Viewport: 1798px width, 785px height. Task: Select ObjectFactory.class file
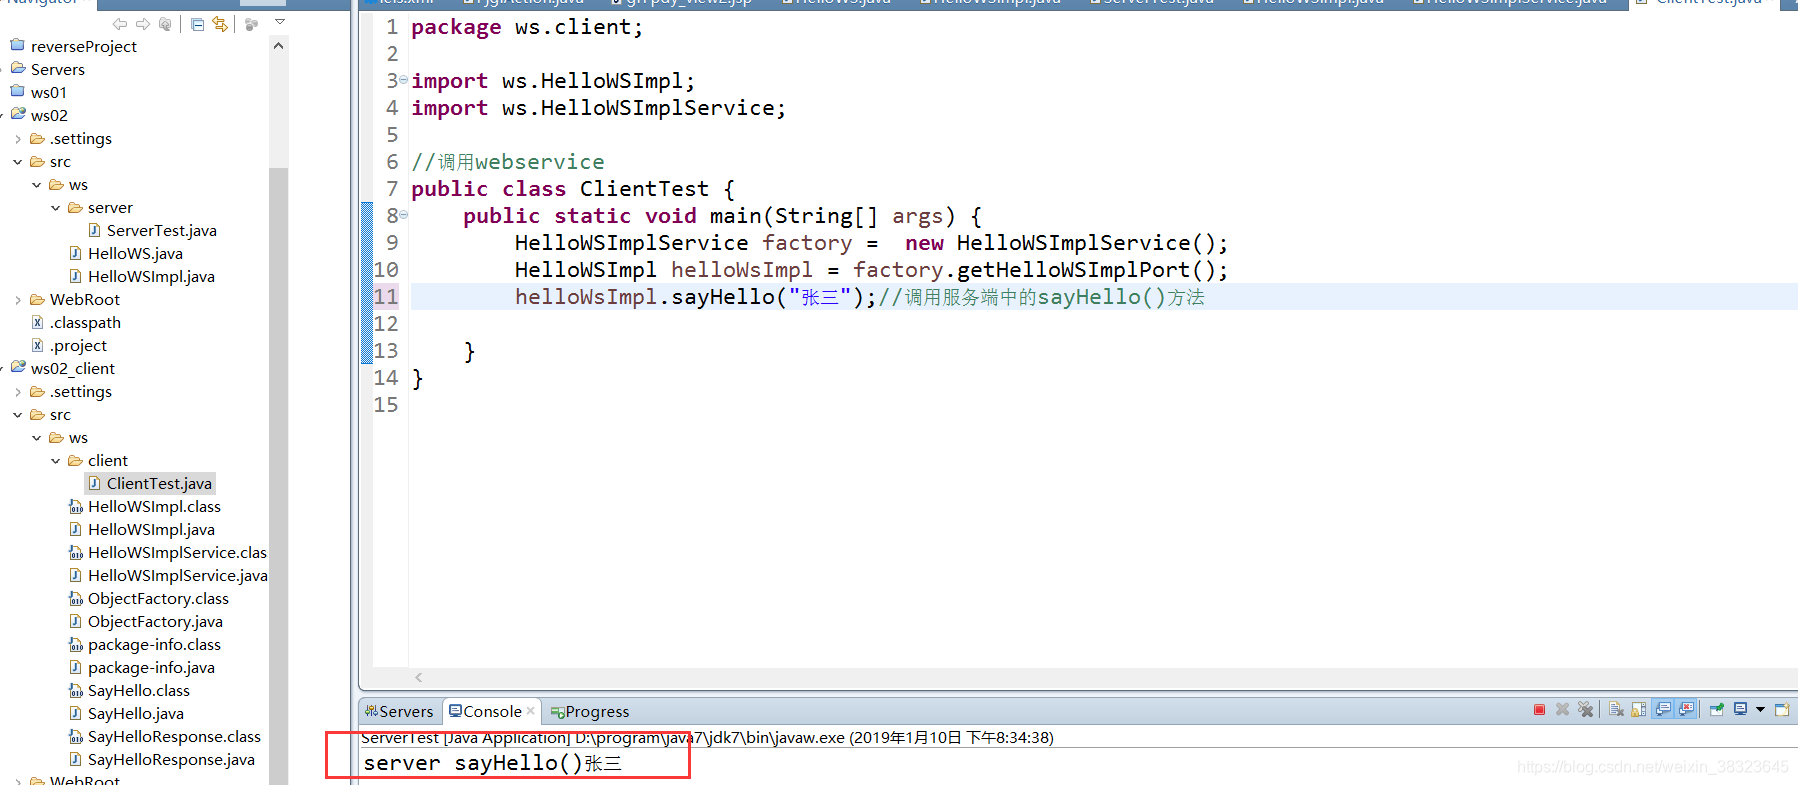(x=149, y=599)
